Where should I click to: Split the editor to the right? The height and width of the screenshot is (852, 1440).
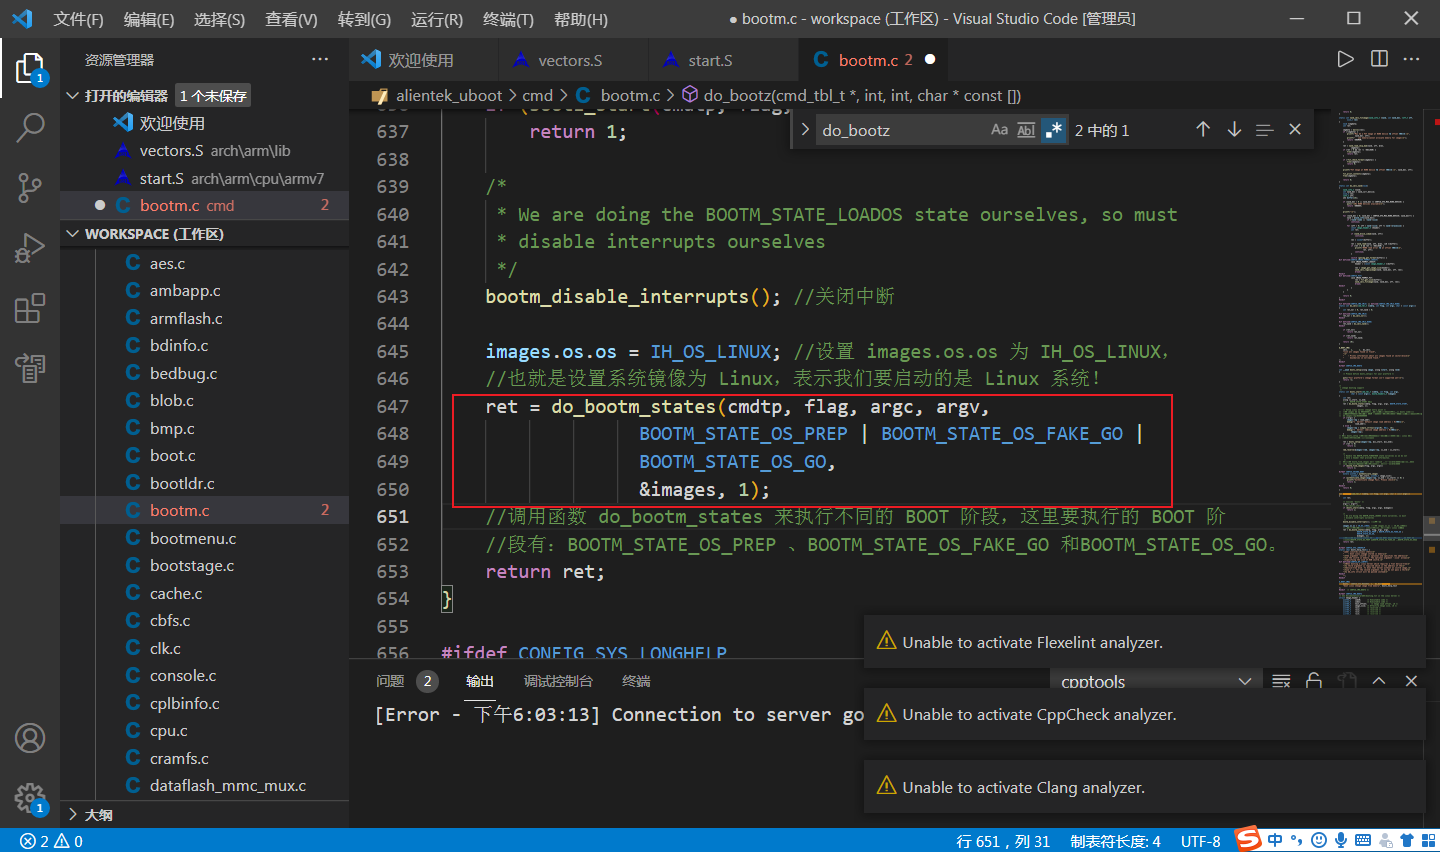coord(1379,59)
